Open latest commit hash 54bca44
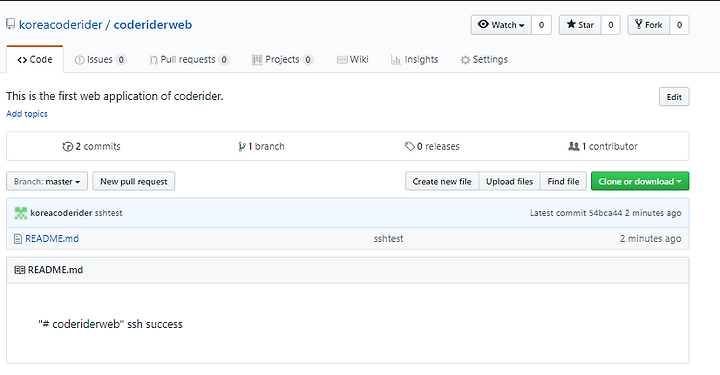Viewport: 720px width, 375px height. (x=605, y=213)
